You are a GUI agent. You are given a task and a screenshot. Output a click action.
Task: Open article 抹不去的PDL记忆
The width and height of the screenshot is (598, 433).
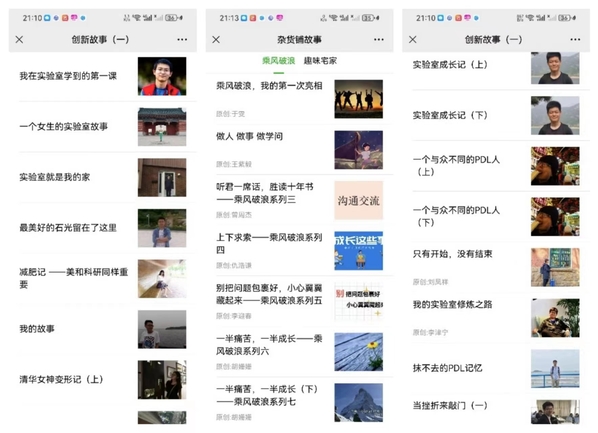[496, 368]
